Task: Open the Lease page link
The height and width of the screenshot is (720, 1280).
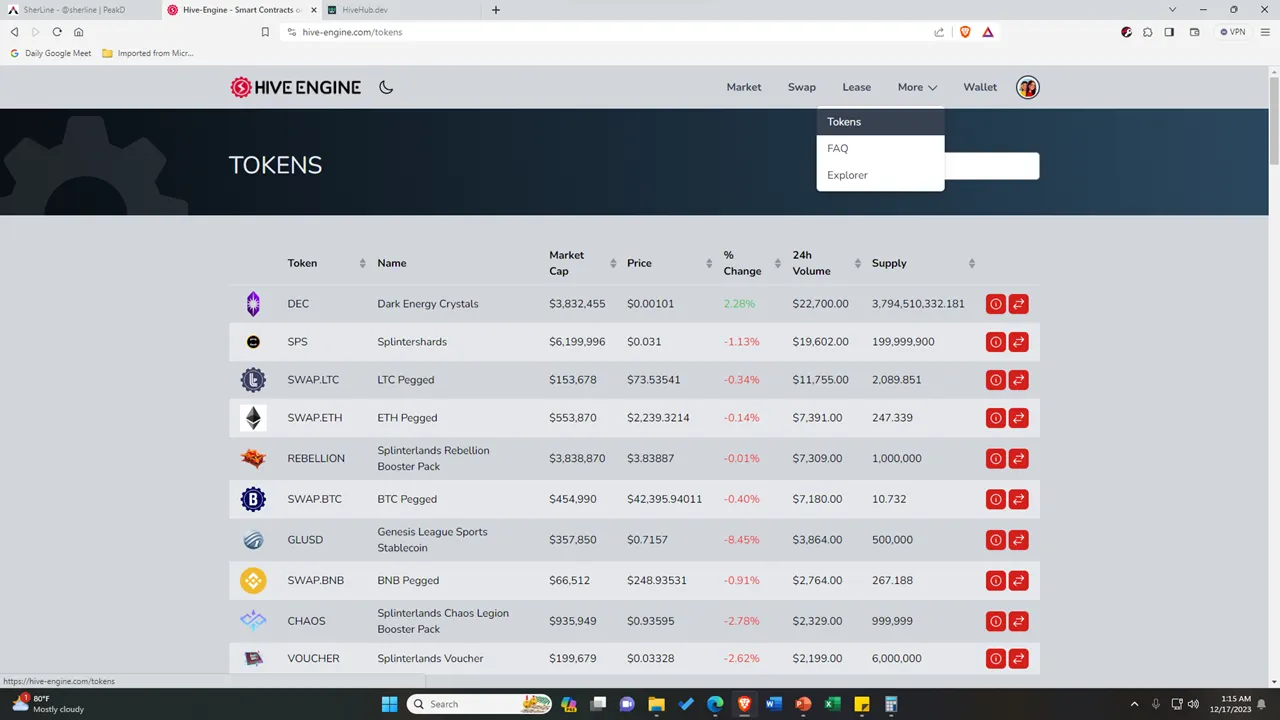Action: pos(856,87)
